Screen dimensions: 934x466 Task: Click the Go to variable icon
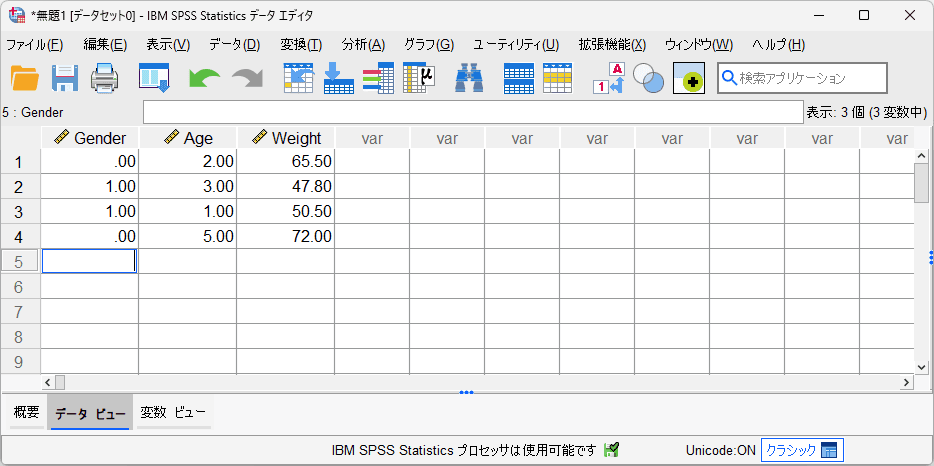click(338, 78)
